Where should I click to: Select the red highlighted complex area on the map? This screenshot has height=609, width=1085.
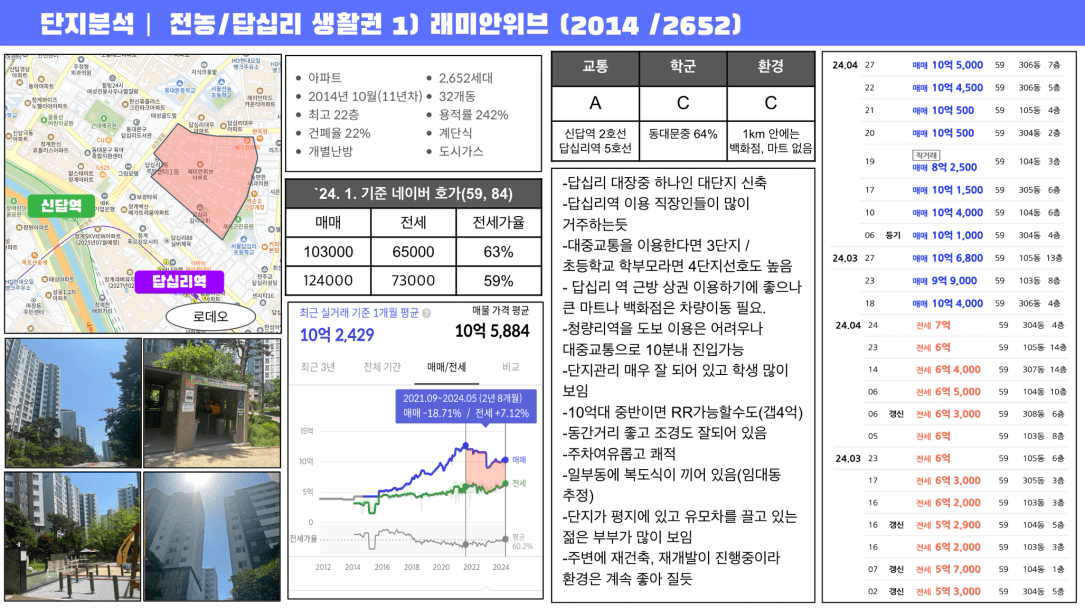pyautogui.click(x=205, y=180)
